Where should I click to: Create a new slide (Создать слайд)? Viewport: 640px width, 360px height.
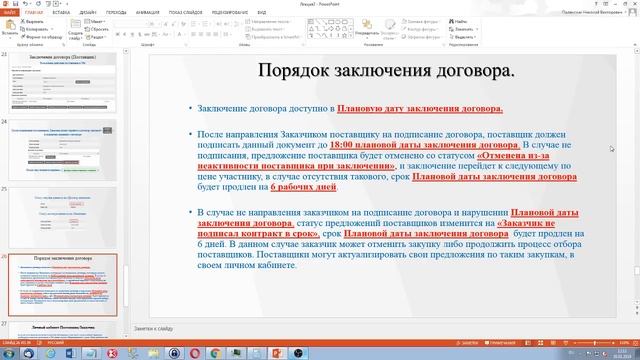pyautogui.click(x=76, y=29)
